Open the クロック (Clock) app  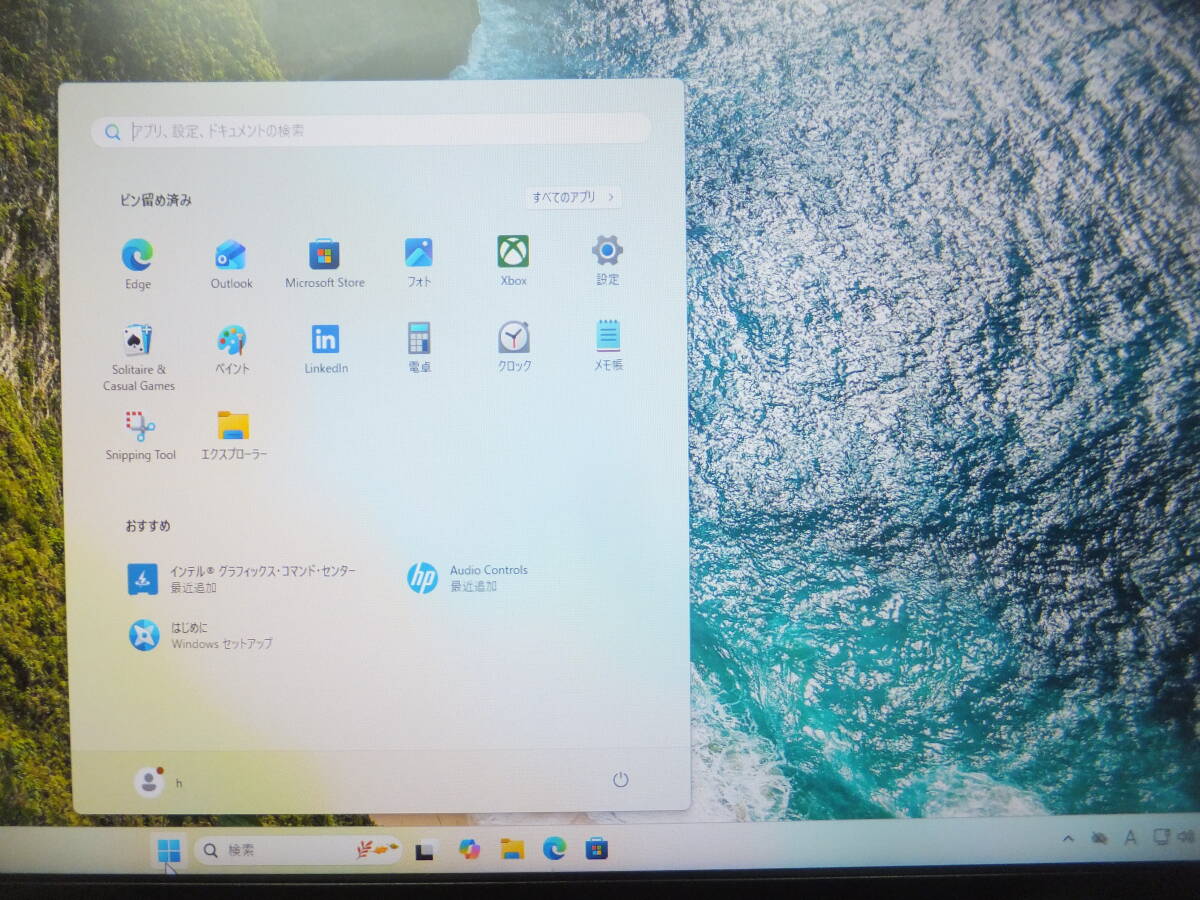(x=514, y=348)
